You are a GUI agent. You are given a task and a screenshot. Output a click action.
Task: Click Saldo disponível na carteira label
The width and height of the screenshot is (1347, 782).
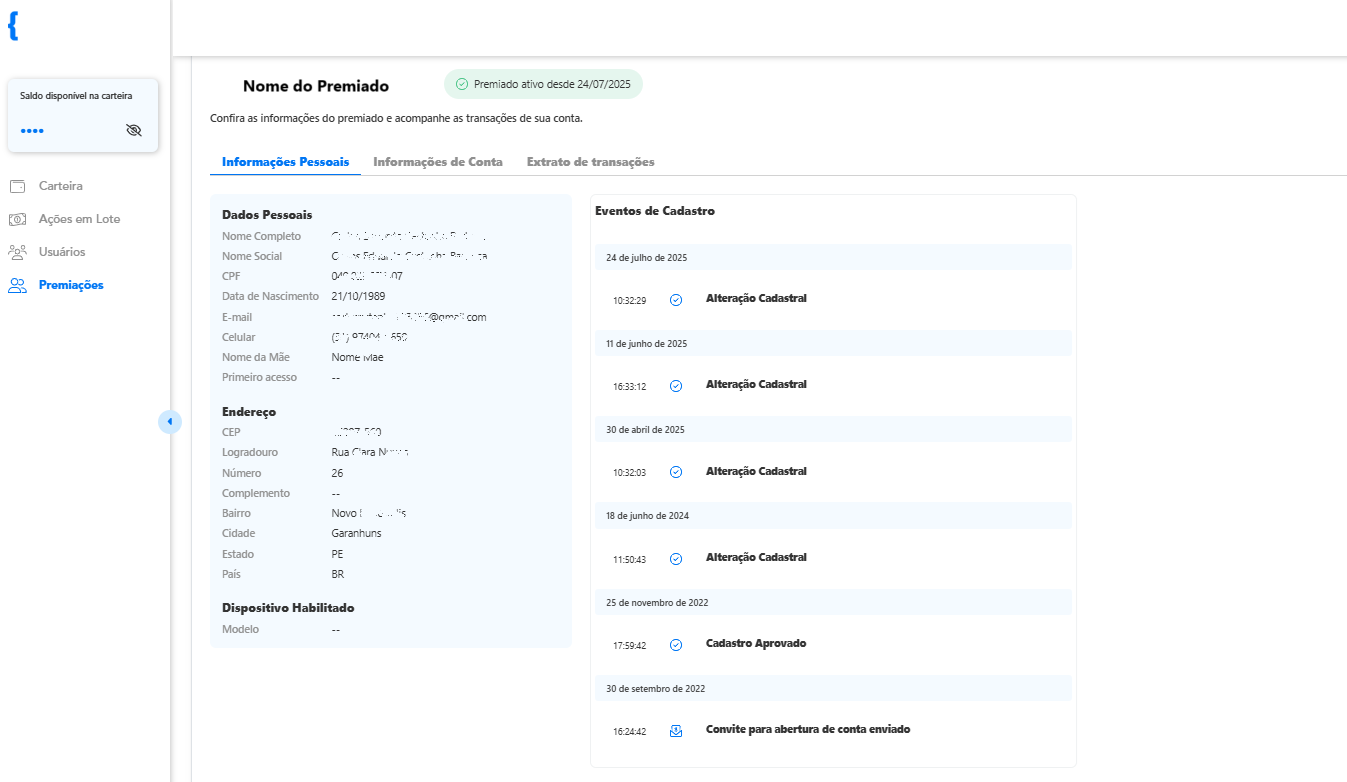(76, 96)
